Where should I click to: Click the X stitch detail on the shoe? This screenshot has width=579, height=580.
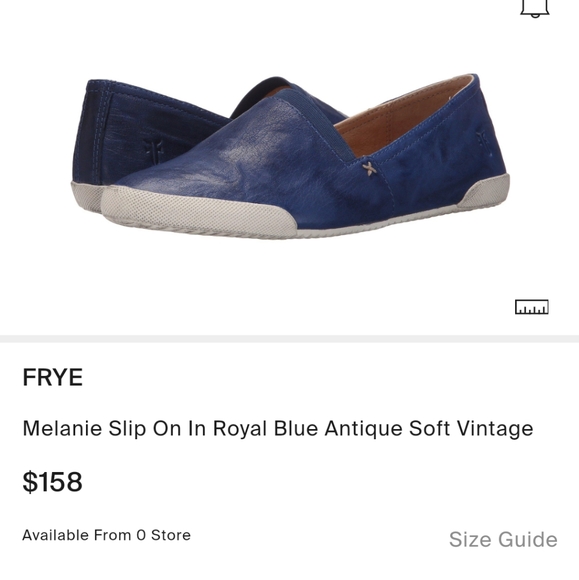(369, 168)
